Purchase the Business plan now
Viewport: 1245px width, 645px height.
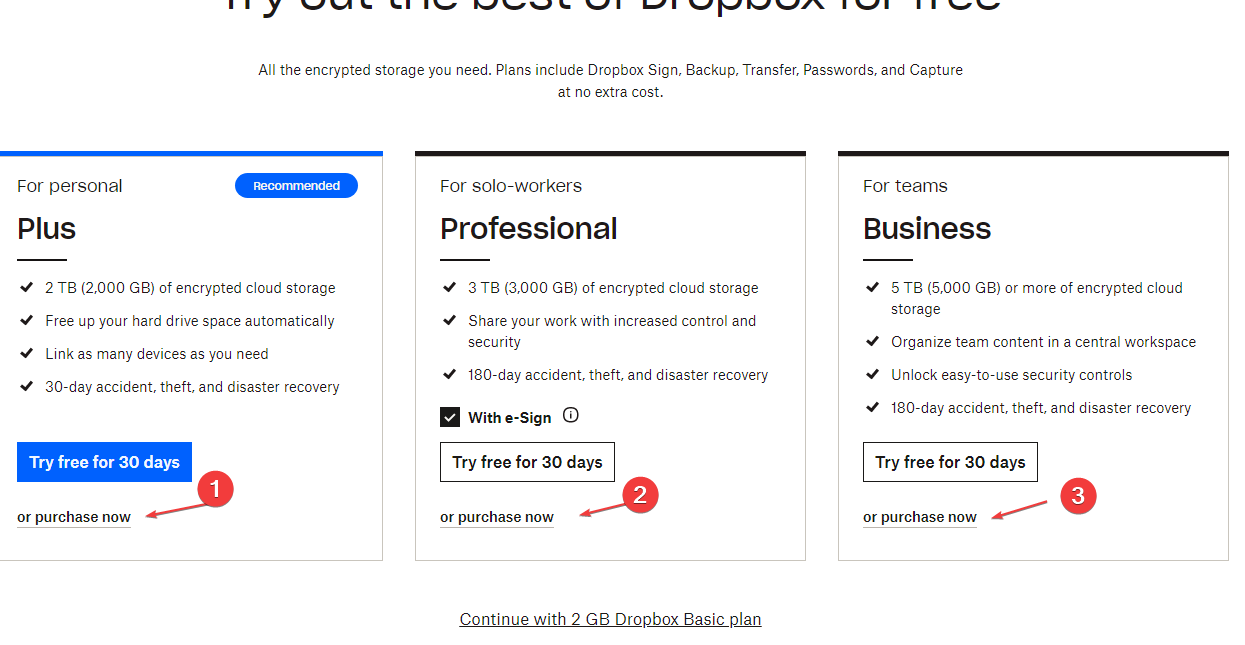click(x=920, y=517)
